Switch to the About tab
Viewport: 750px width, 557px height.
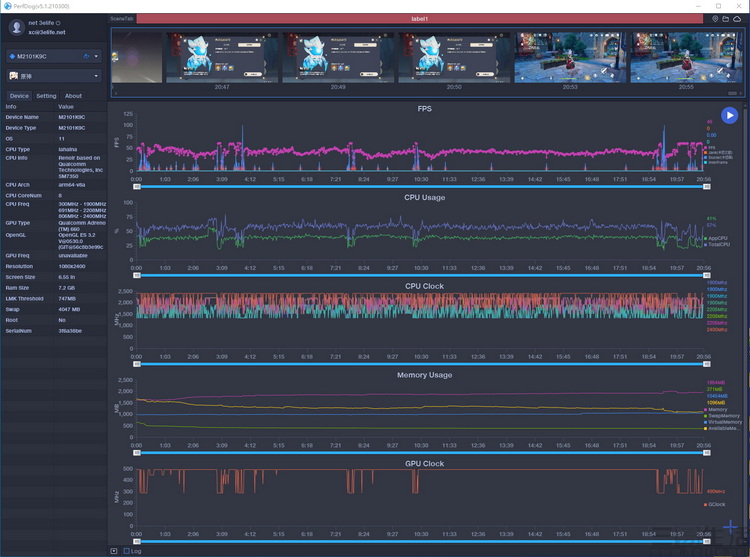(x=73, y=96)
